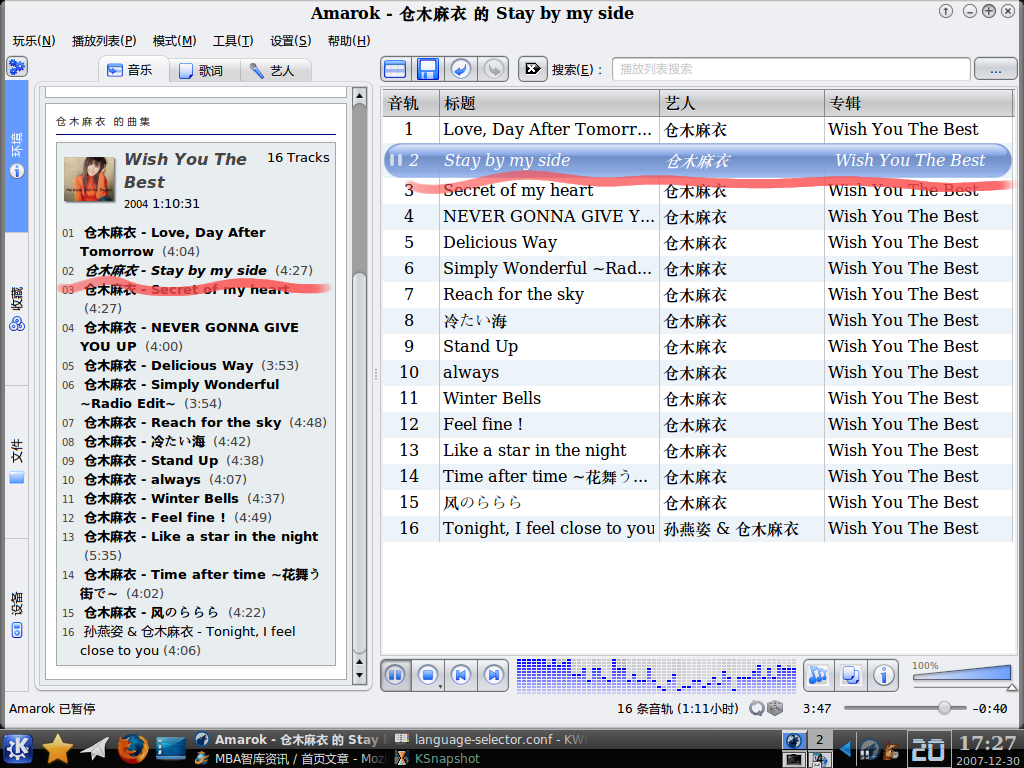The image size is (1024, 768).
Task: Stop playback with the stop button
Action: coord(428,675)
